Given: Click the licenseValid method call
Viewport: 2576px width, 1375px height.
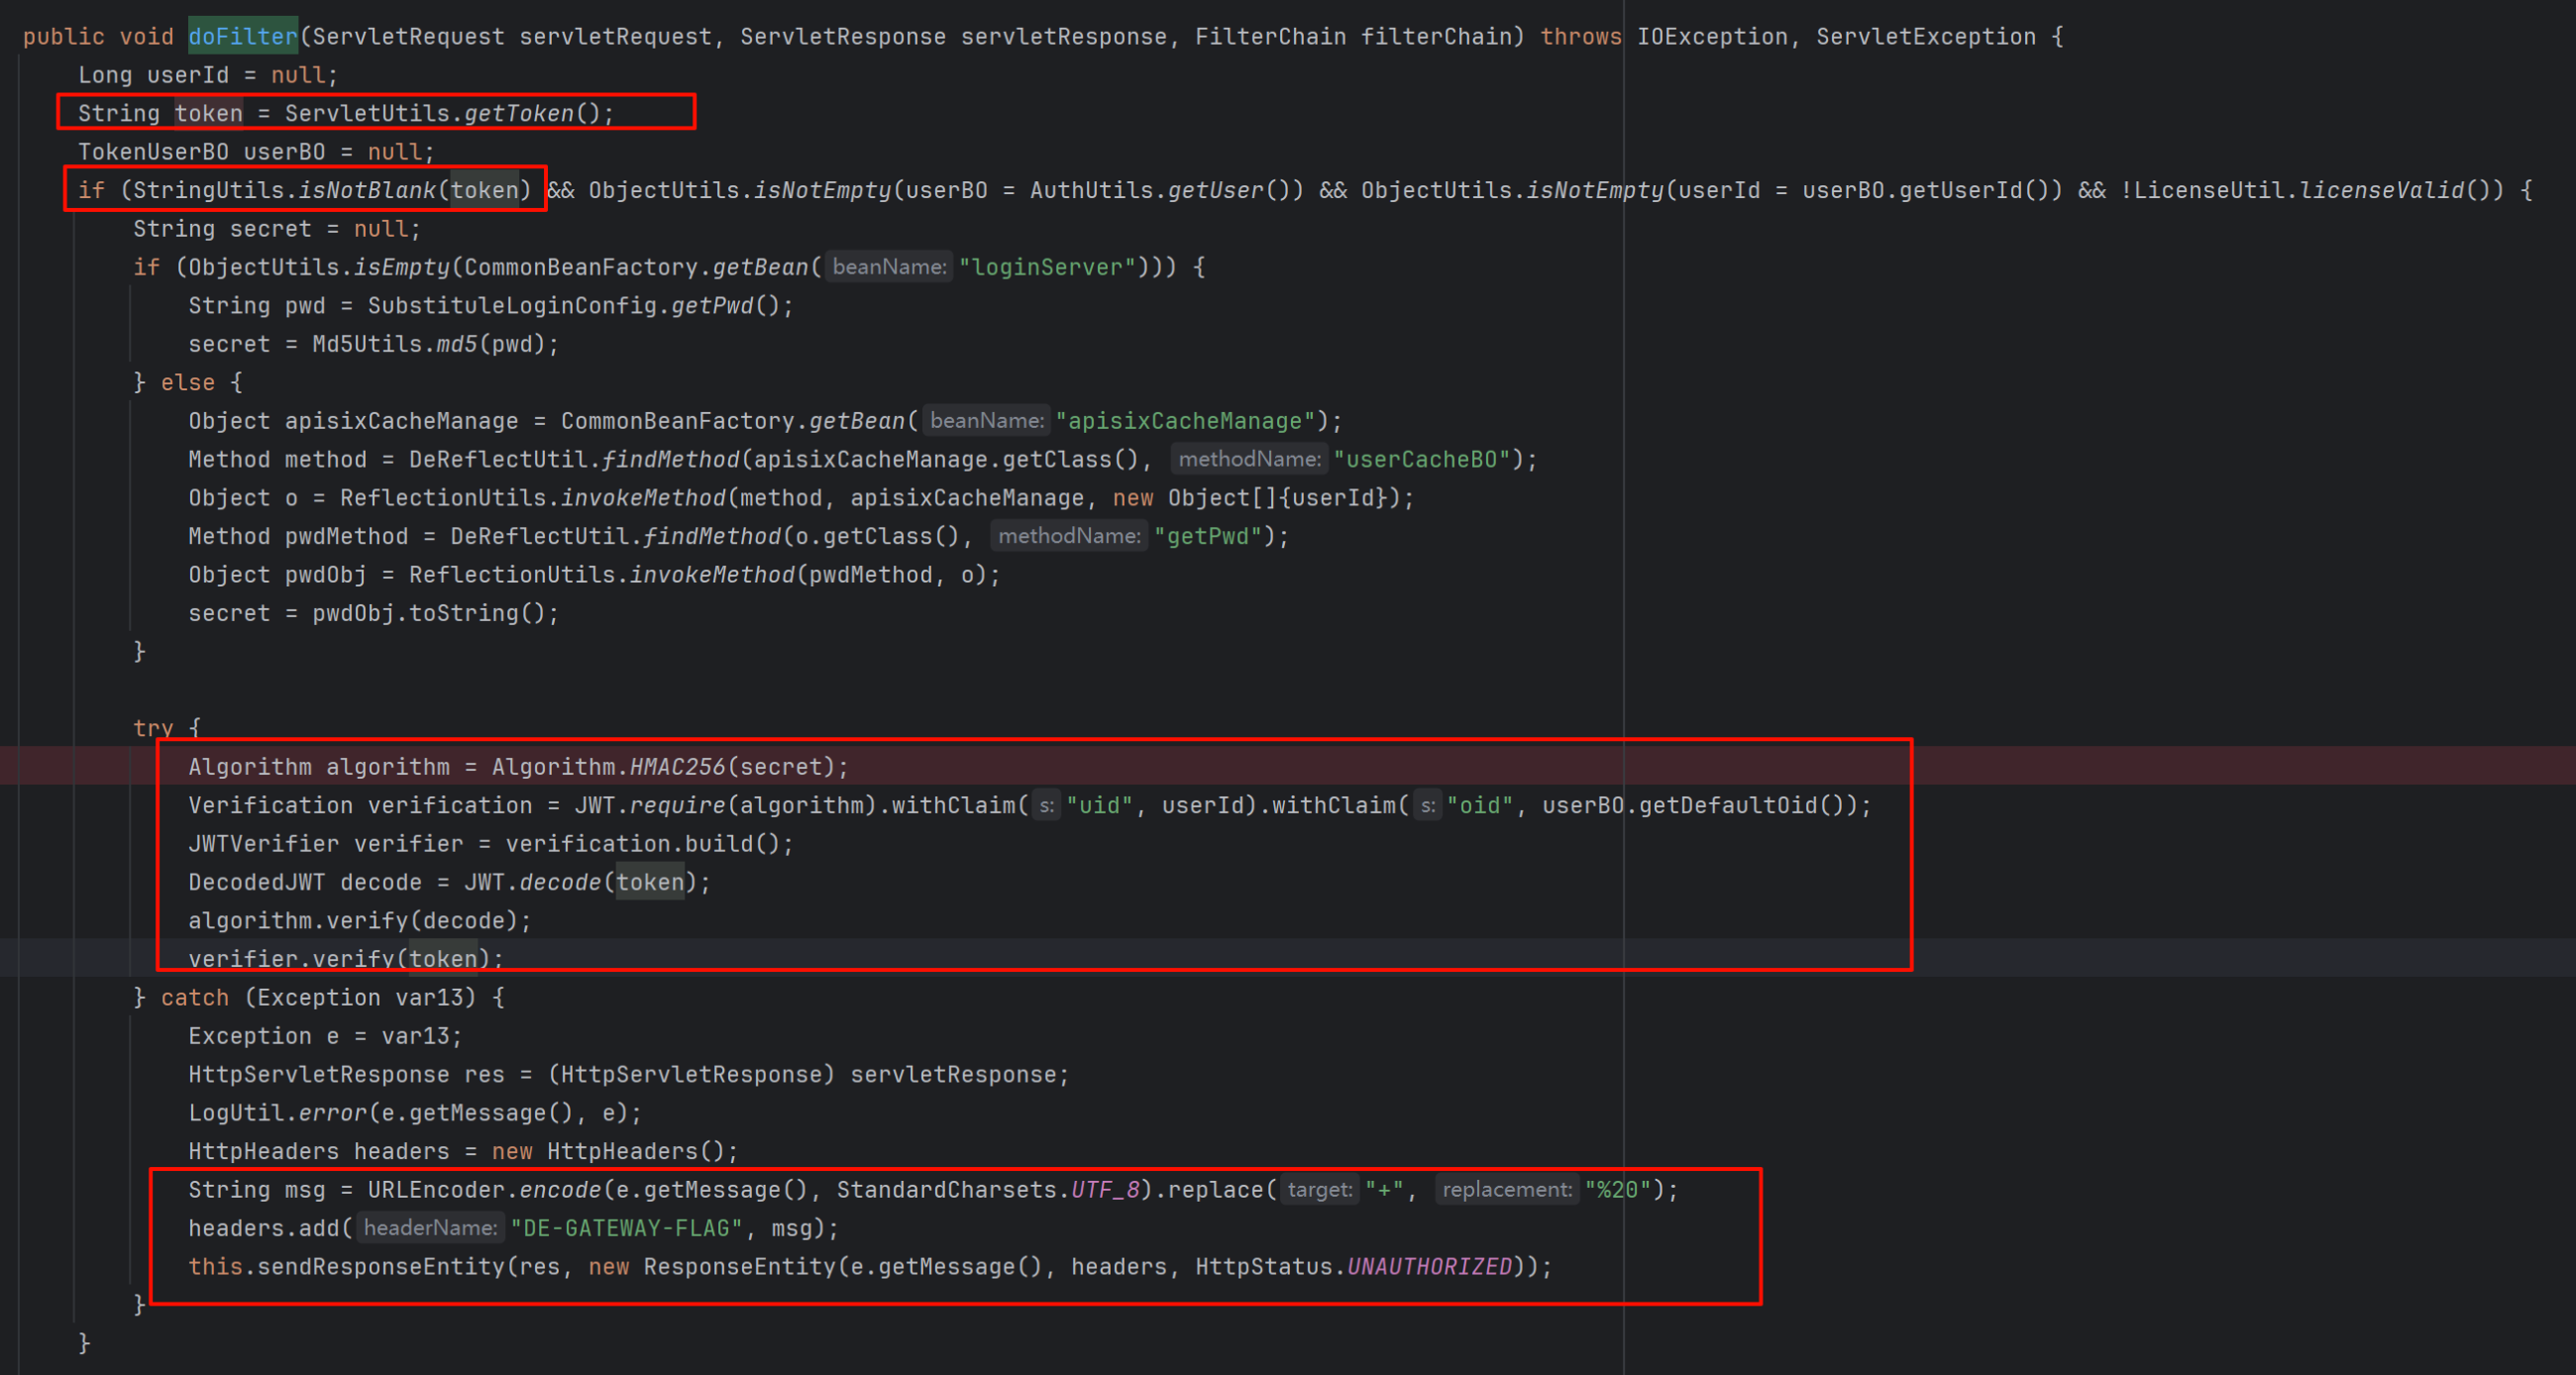Looking at the screenshot, I should coord(2382,191).
